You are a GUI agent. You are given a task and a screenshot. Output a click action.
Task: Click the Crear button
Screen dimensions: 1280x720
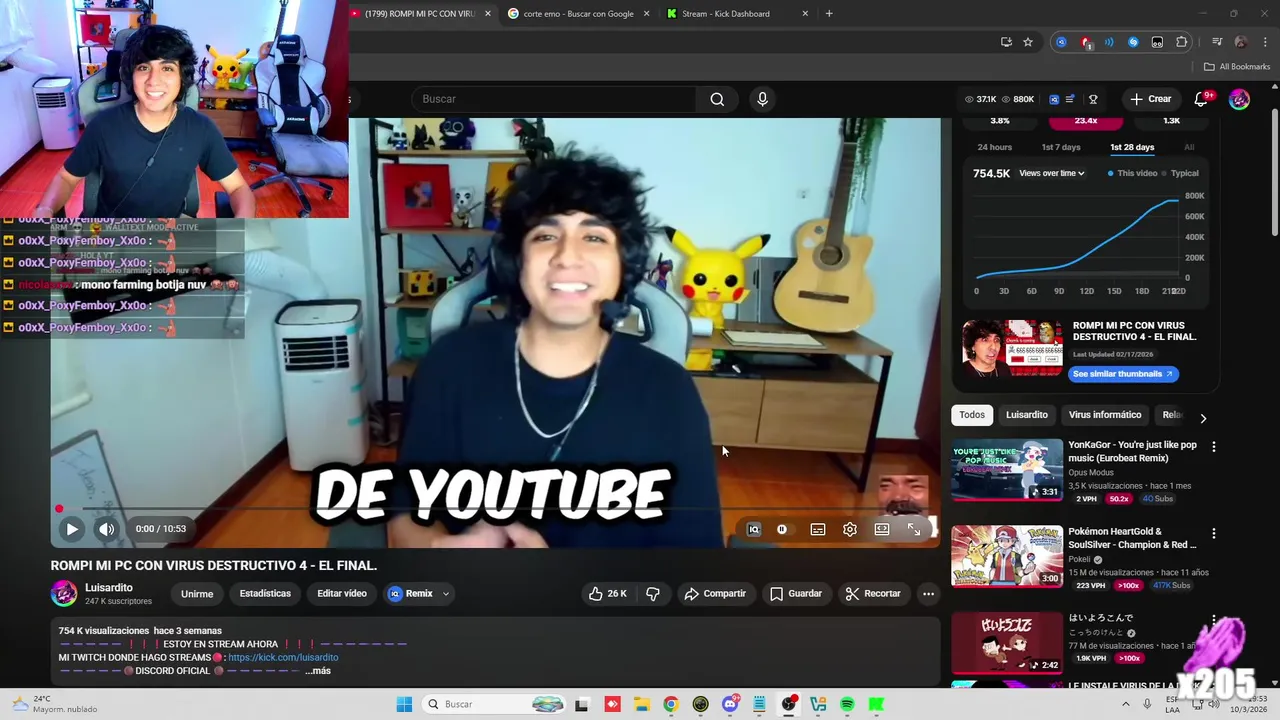[1151, 99]
